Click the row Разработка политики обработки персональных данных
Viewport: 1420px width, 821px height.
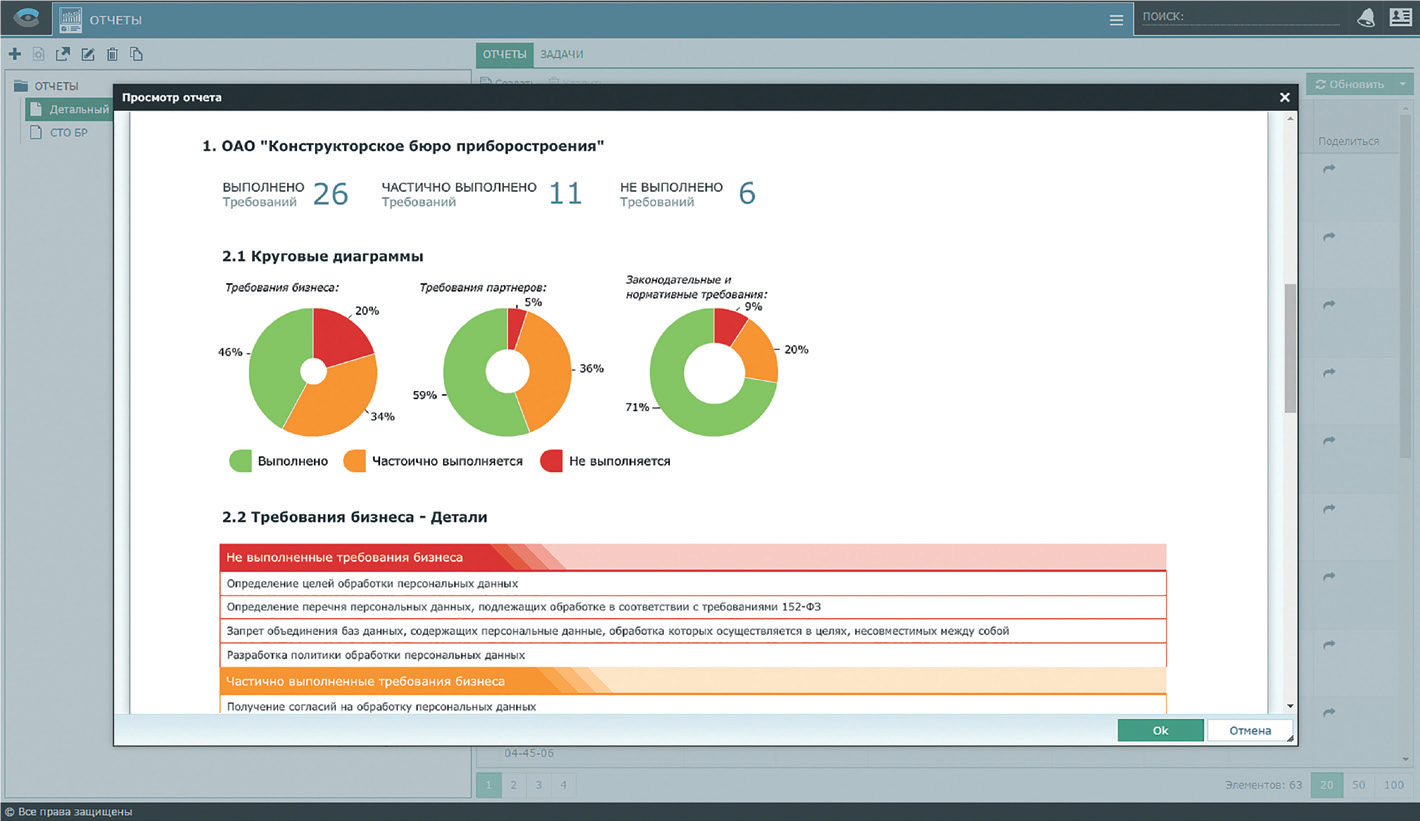(692, 655)
